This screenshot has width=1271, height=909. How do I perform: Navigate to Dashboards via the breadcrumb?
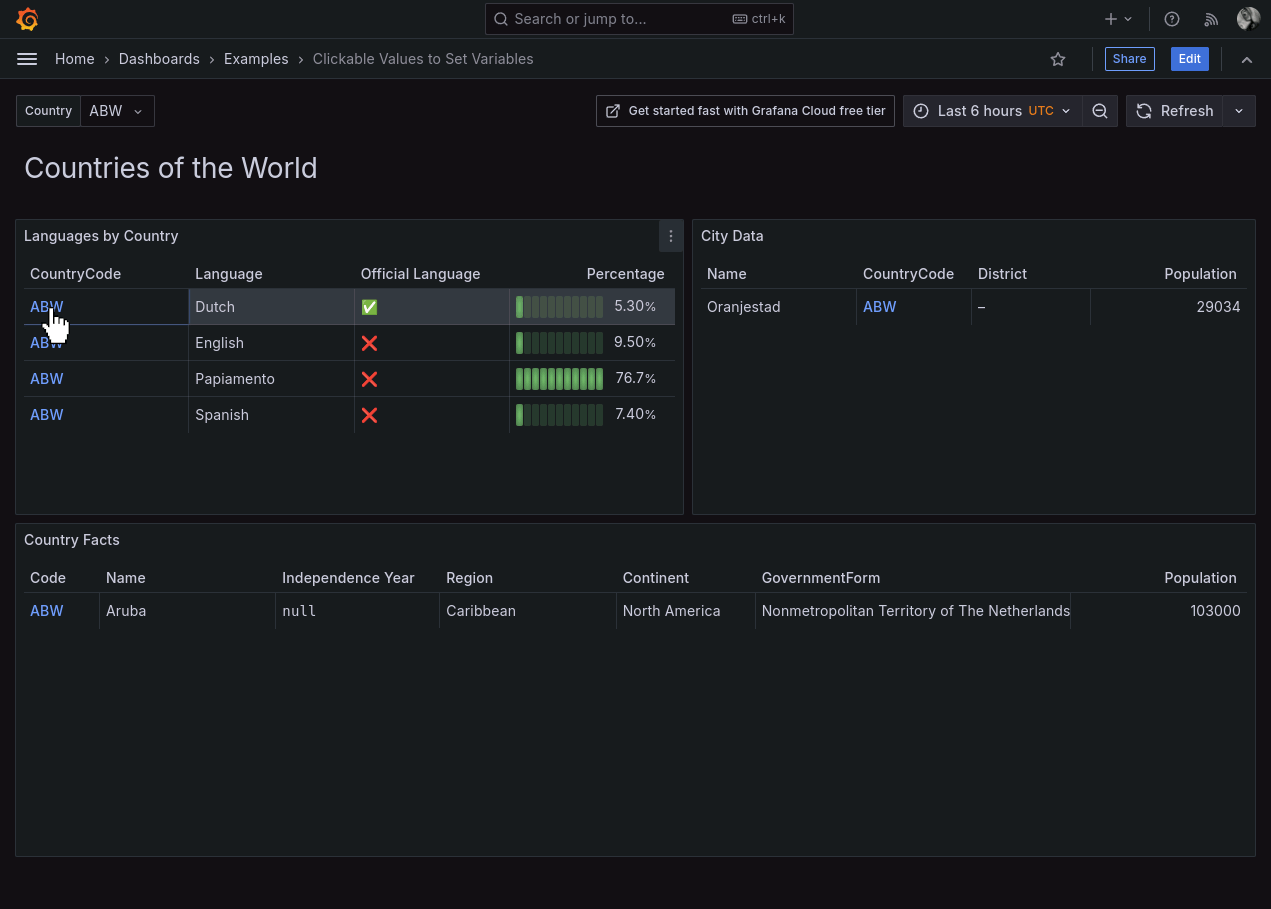(159, 59)
